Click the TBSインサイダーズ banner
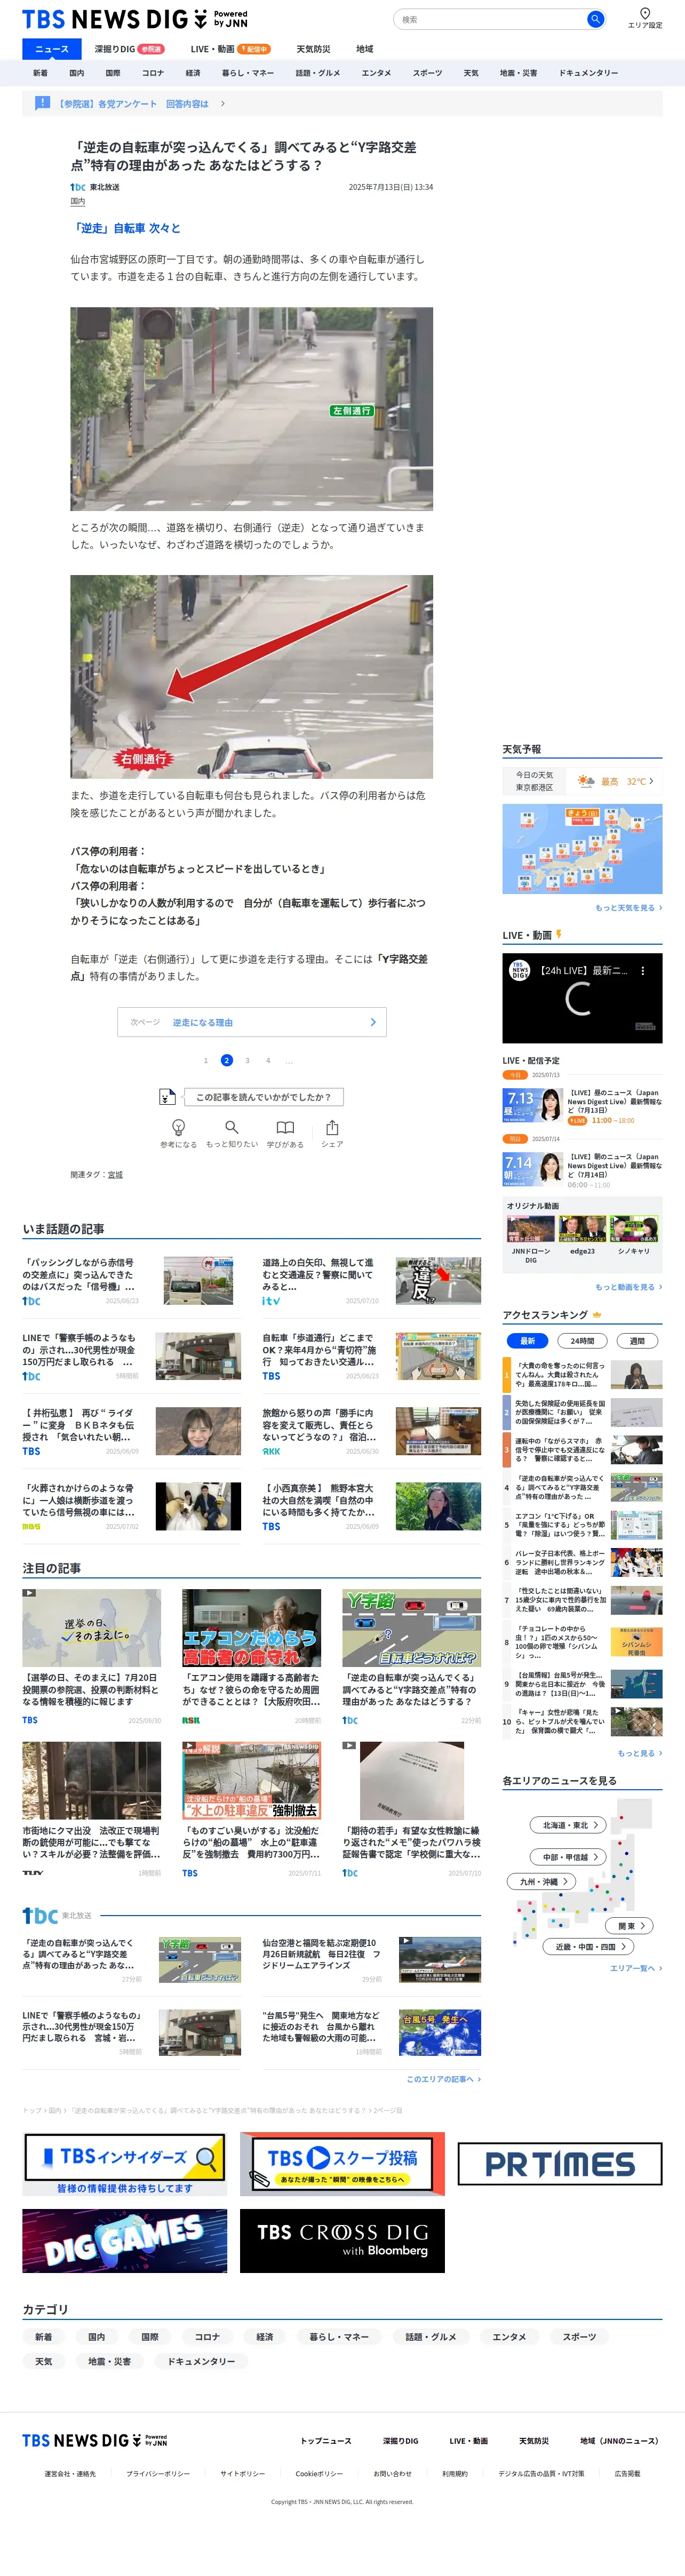685x2576 pixels. (125, 2164)
